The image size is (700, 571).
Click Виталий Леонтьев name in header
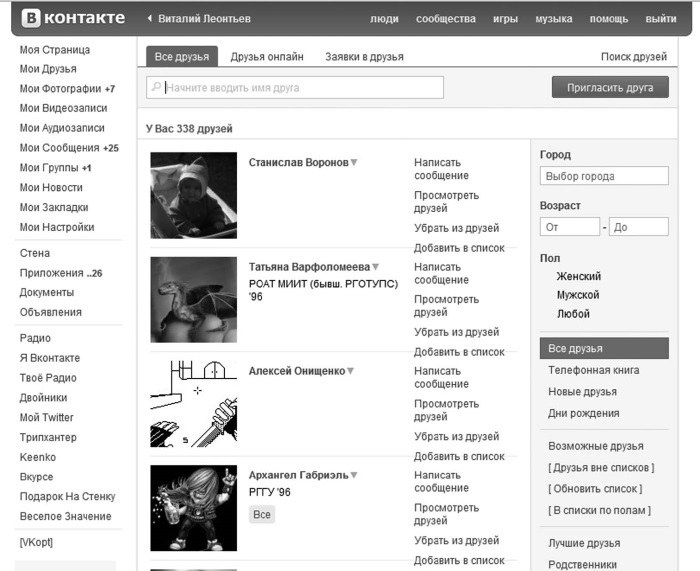tap(204, 19)
